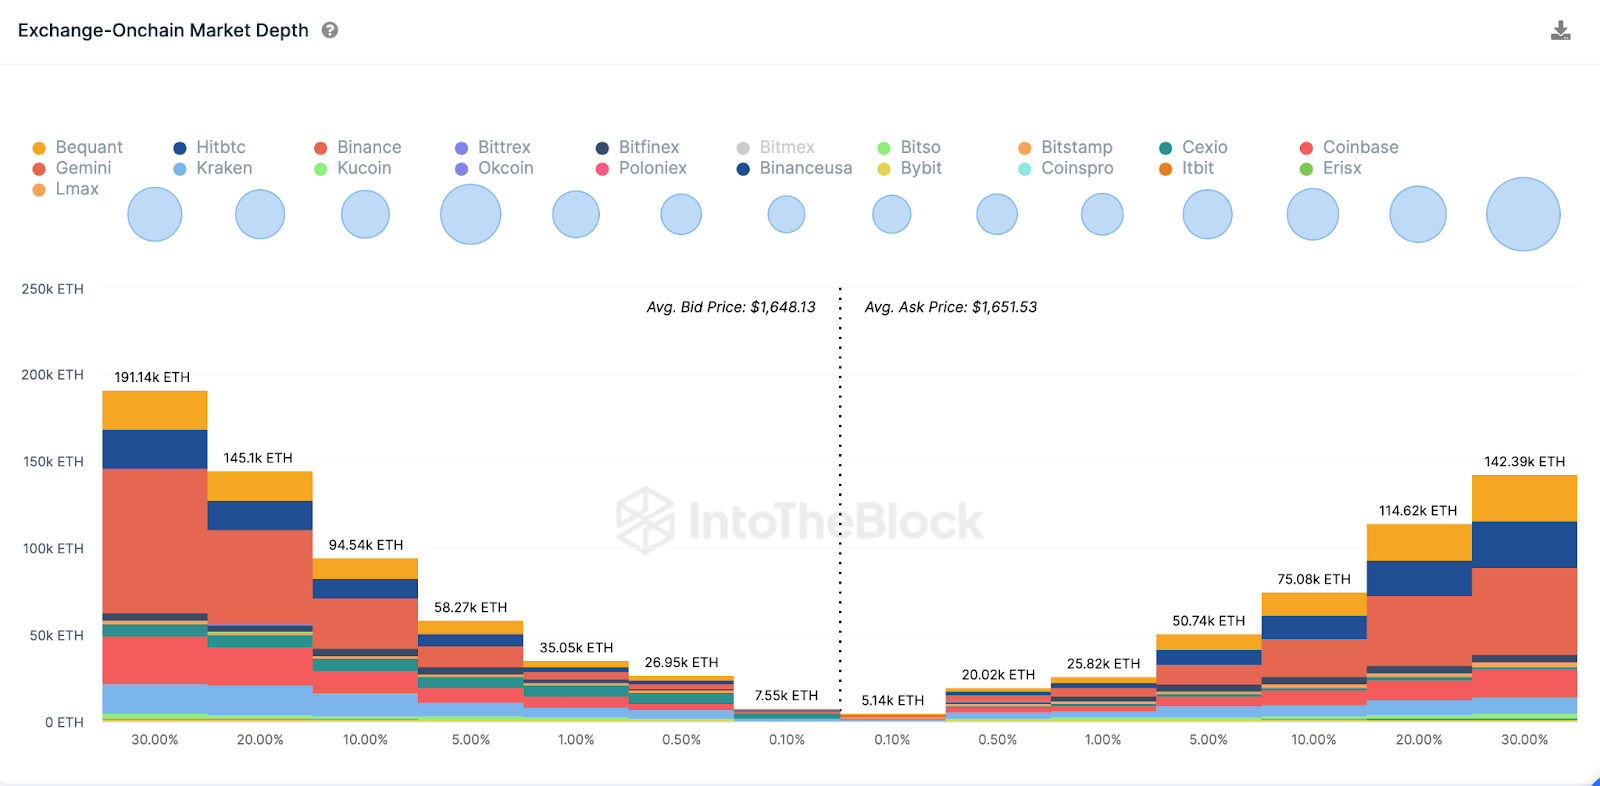Select the exchange bubble below Bequant

pyautogui.click(x=154, y=214)
